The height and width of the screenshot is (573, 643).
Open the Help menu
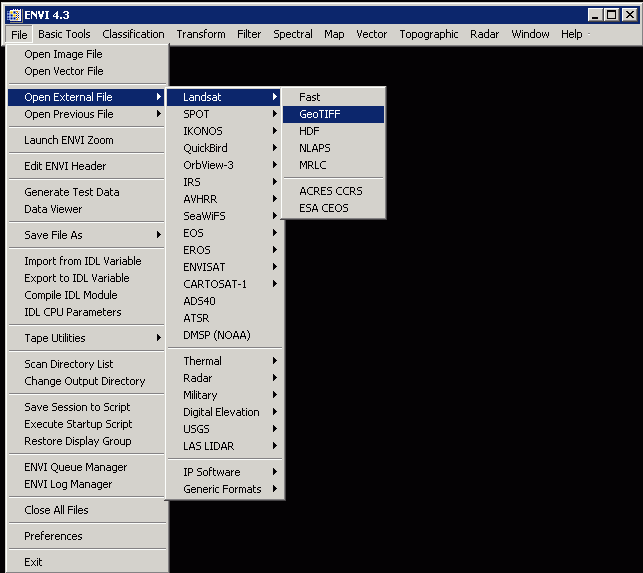click(572, 34)
